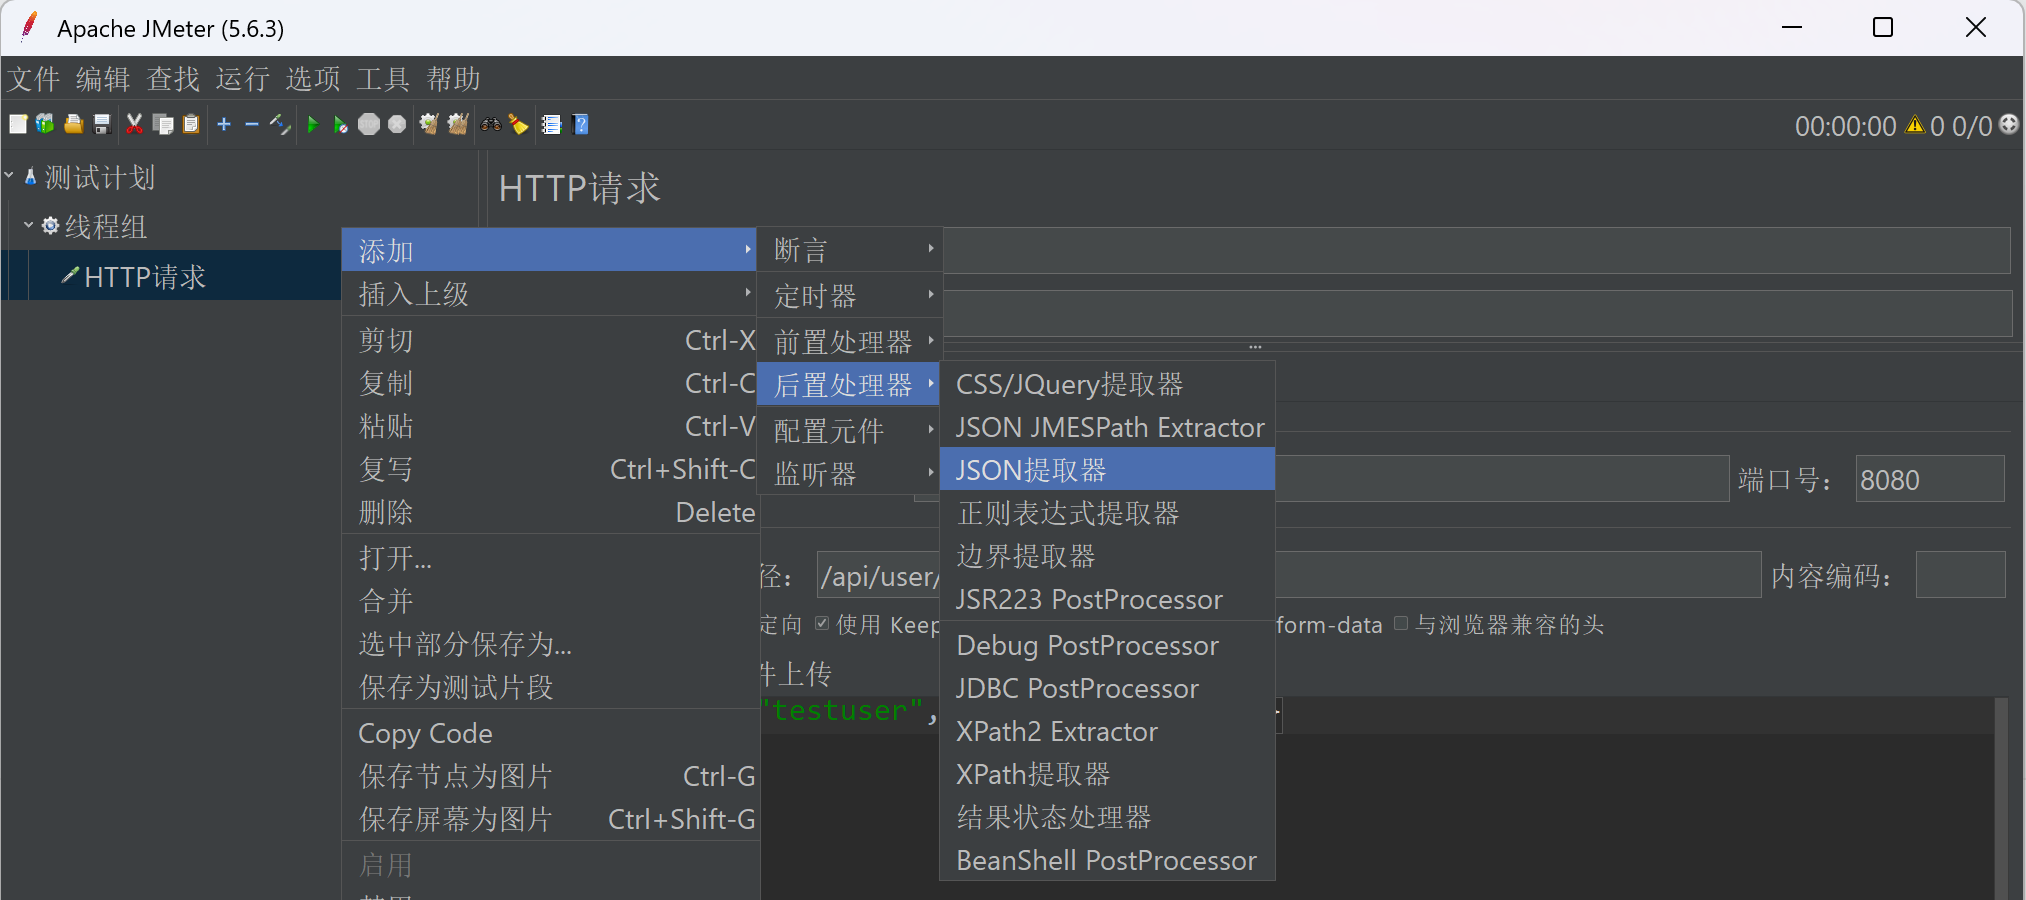
Task: Open the 文件 menu
Action: point(33,79)
